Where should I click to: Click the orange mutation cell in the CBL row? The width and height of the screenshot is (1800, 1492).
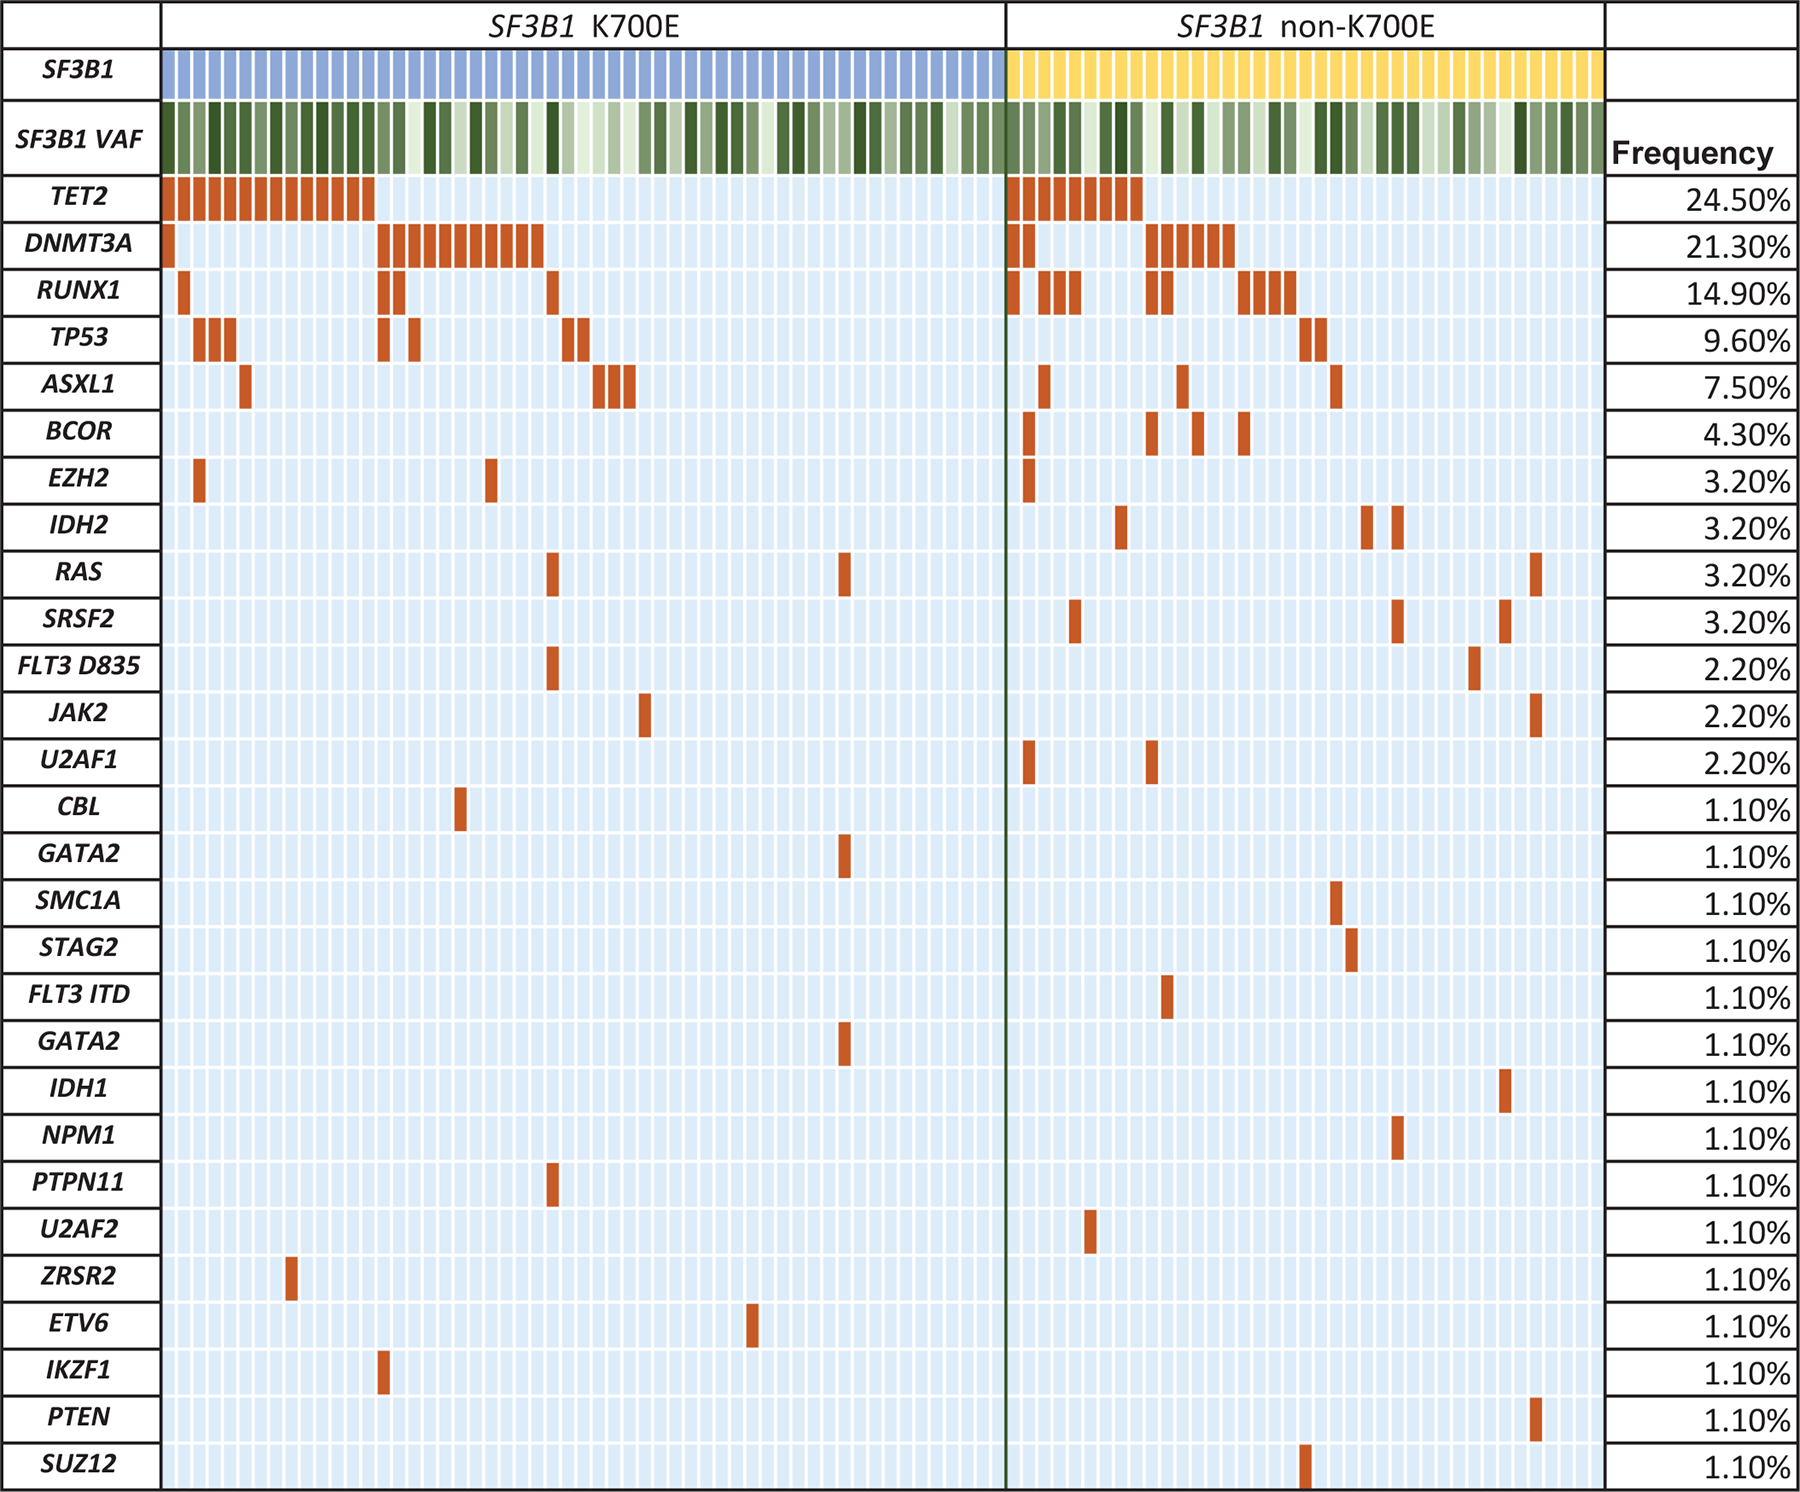pos(460,809)
